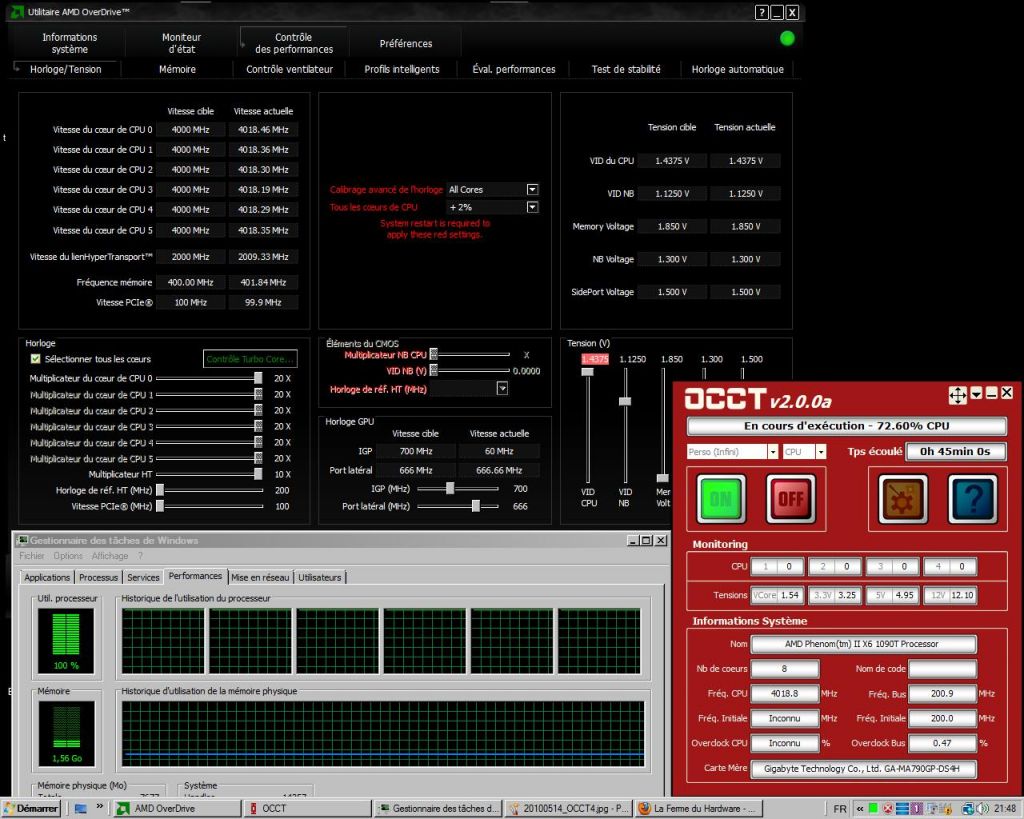Screen dimensions: 1024x819
Task: Click OCCT Tps écoulé time field
Action: point(955,451)
